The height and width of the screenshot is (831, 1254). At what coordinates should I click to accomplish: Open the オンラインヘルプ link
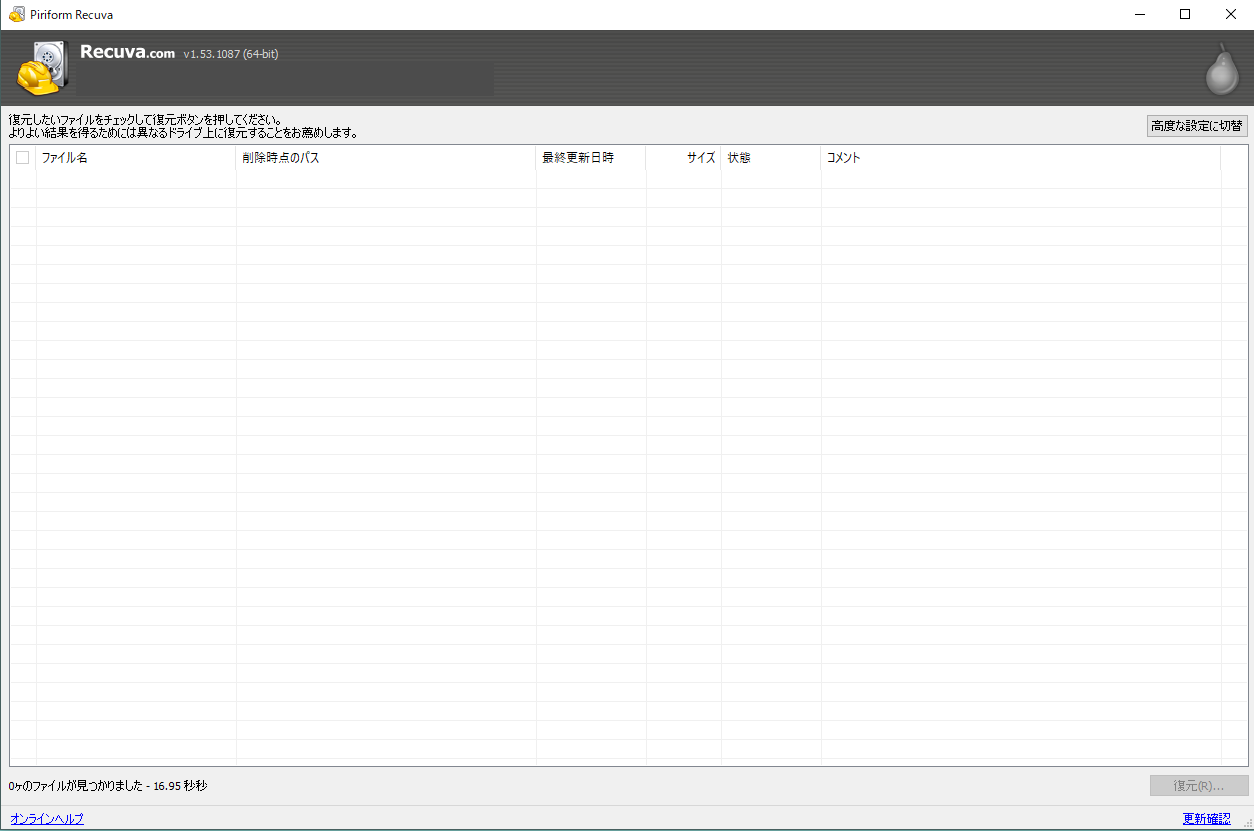click(x=47, y=819)
